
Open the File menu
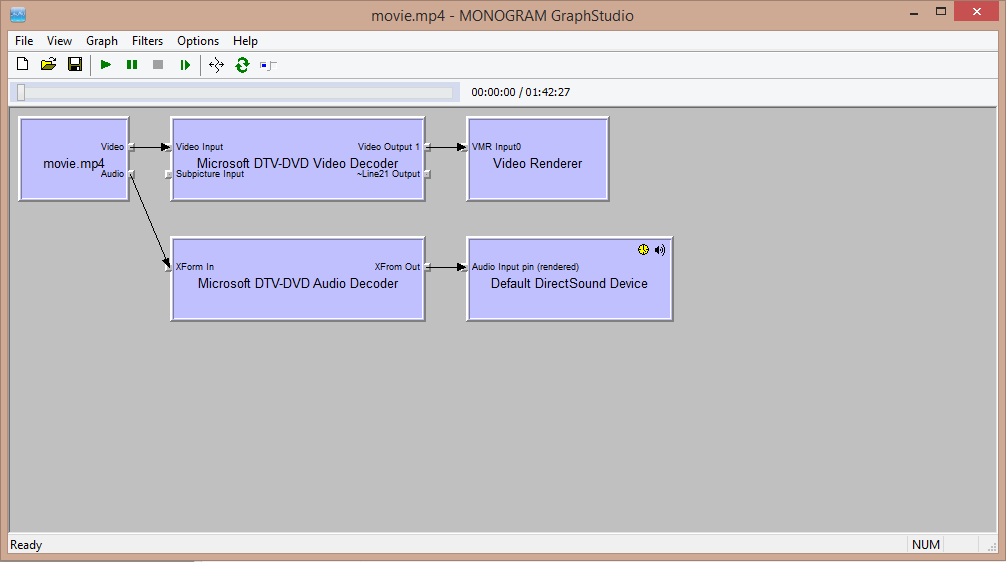pos(24,40)
